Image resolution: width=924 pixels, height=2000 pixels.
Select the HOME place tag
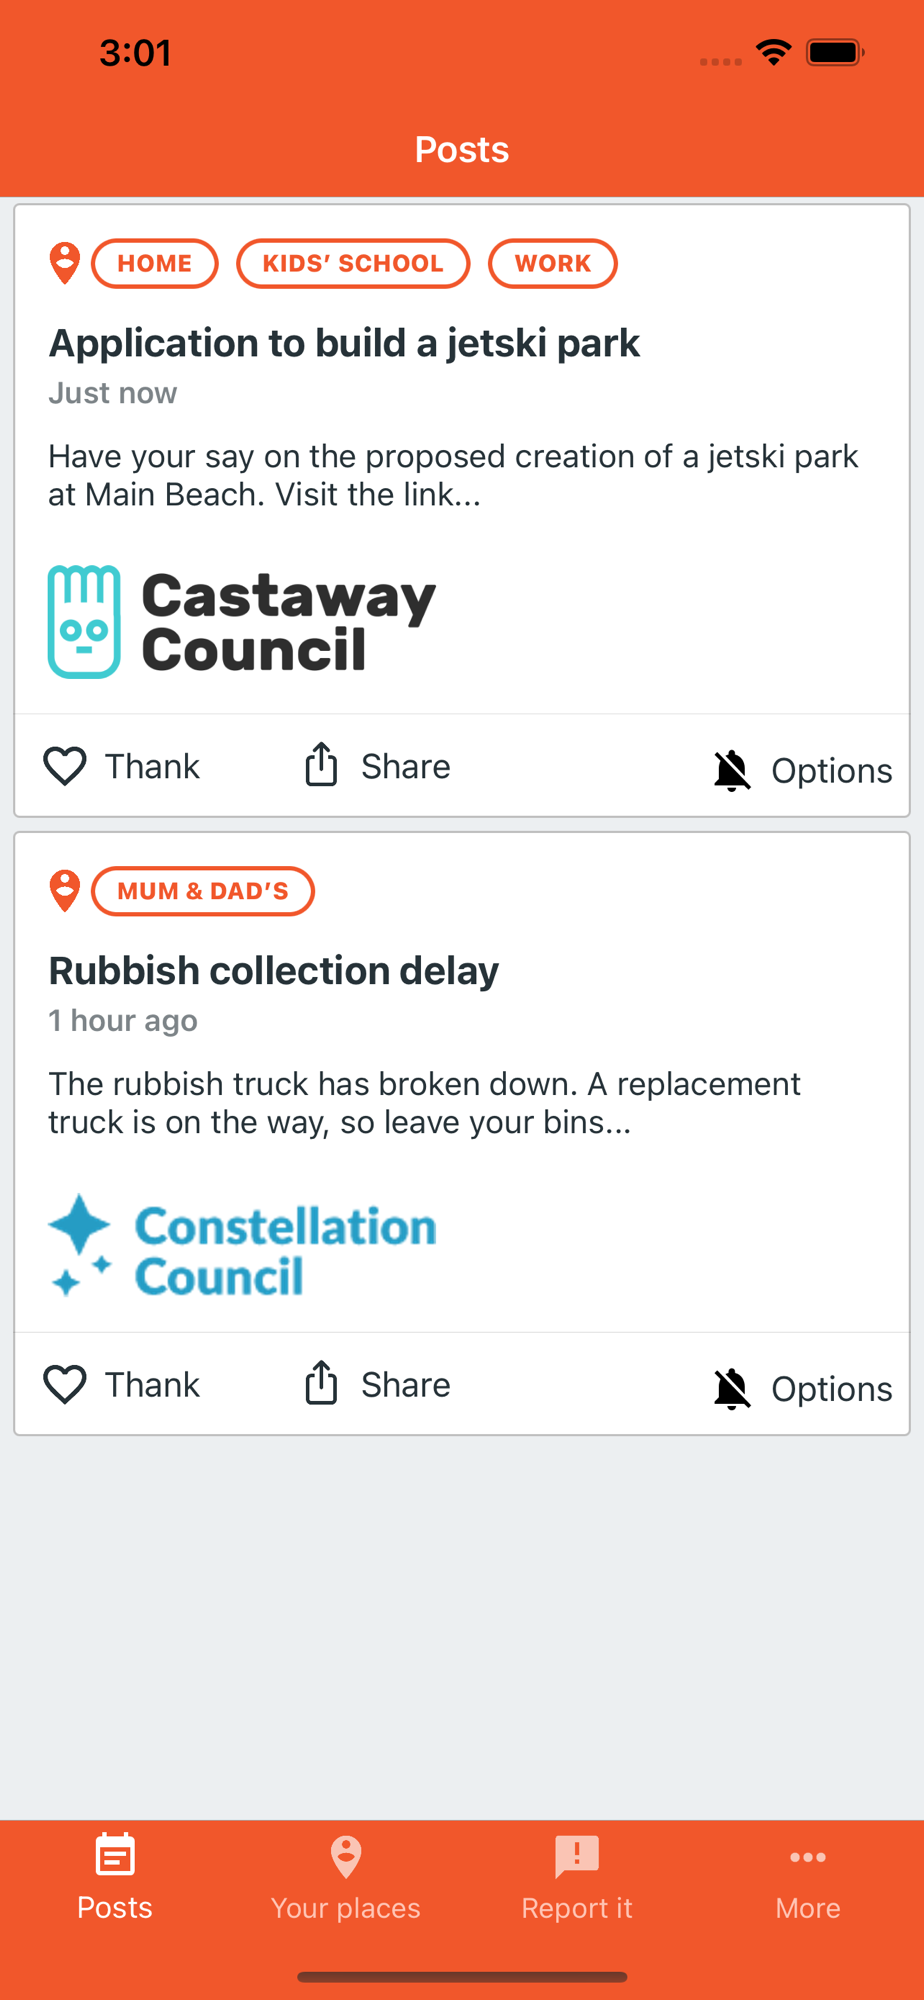155,264
